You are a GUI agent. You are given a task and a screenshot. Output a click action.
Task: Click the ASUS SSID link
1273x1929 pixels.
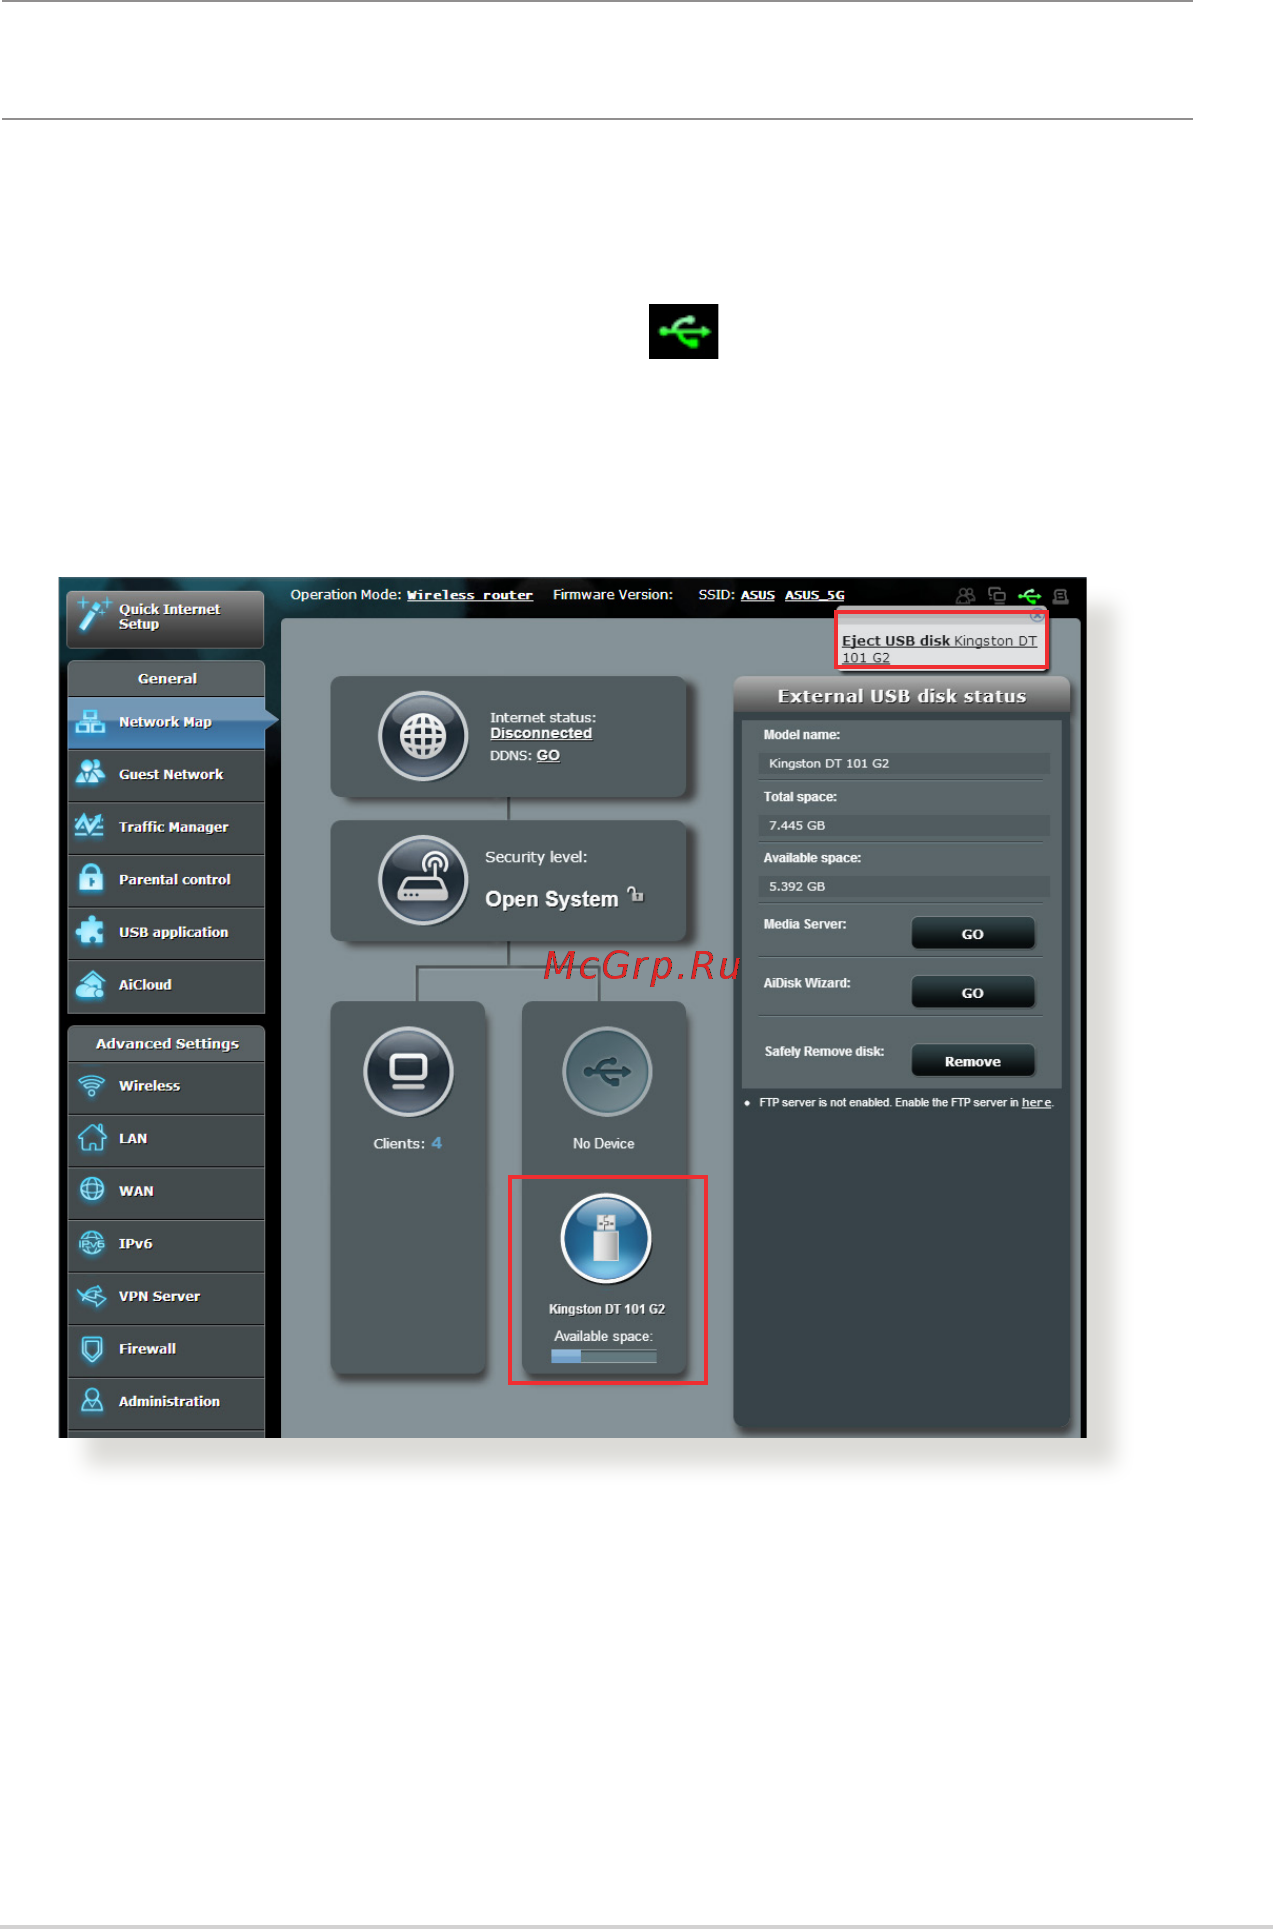758,595
